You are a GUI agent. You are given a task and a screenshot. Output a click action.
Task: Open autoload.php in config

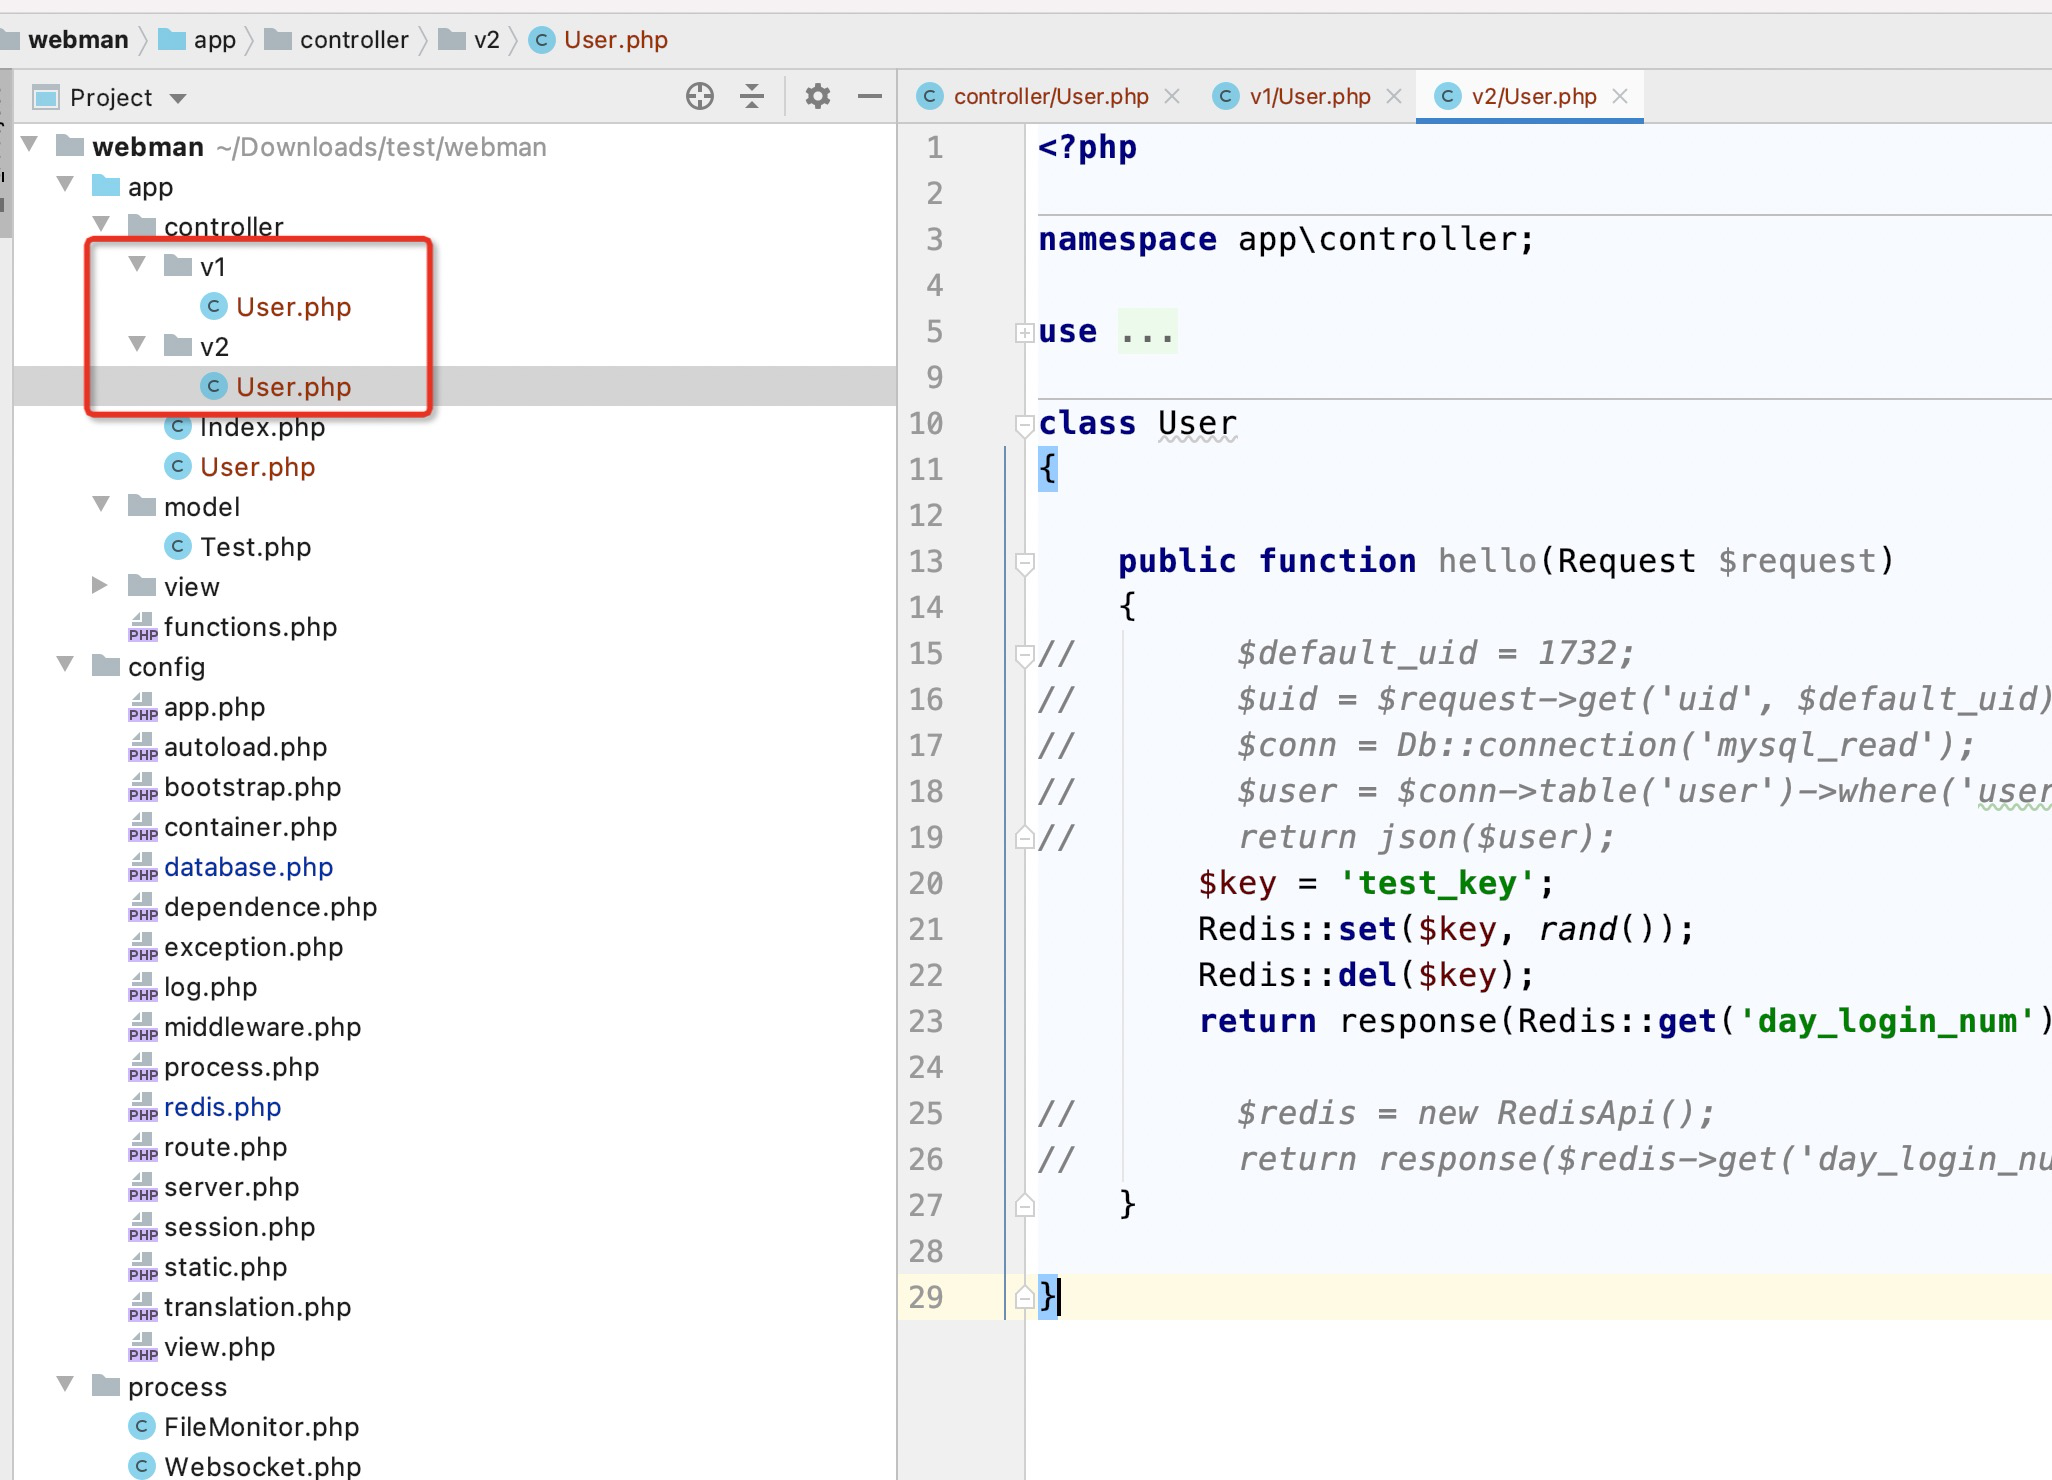[245, 747]
